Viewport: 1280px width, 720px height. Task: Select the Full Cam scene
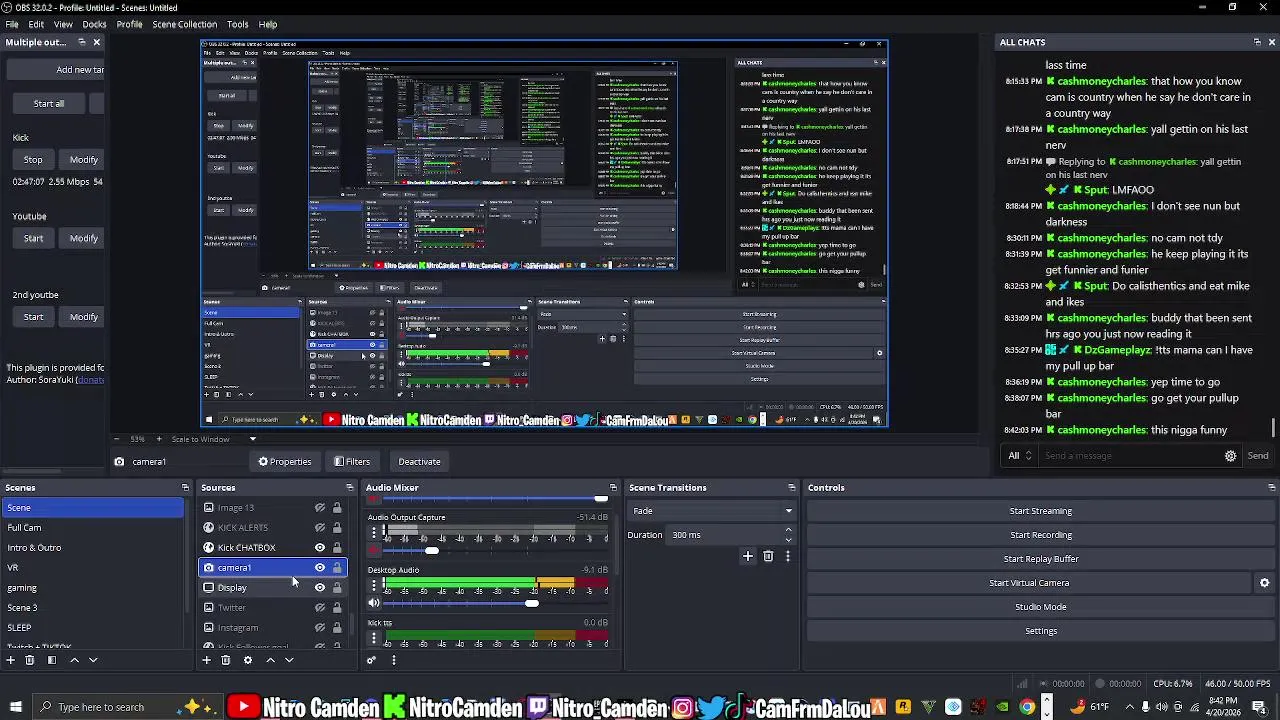92,528
